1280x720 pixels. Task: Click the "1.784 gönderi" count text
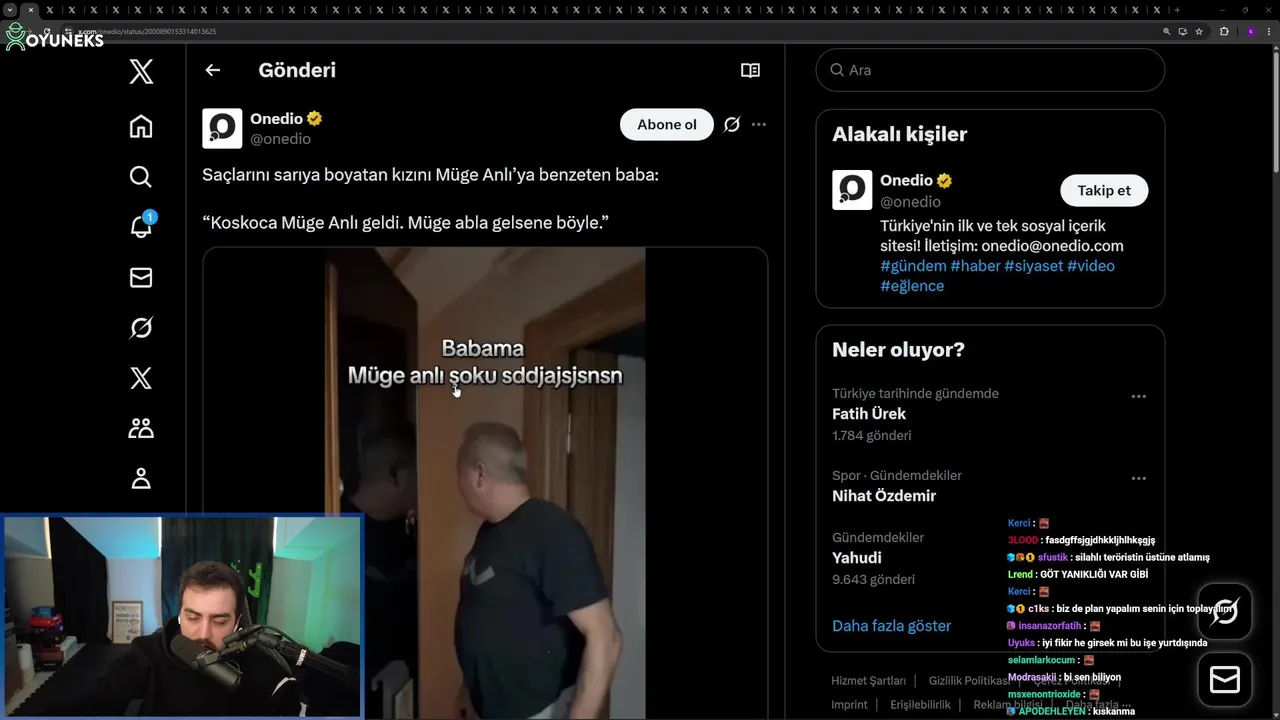[x=871, y=436]
